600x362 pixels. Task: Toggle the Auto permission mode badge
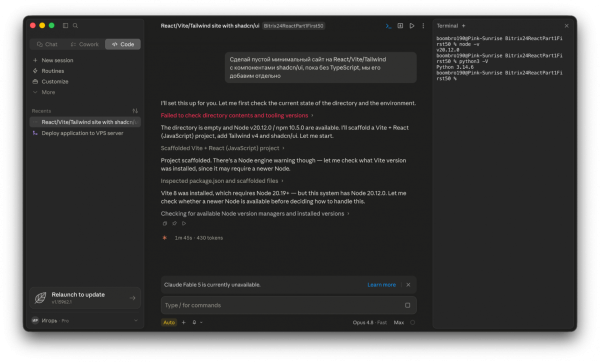[x=169, y=323]
